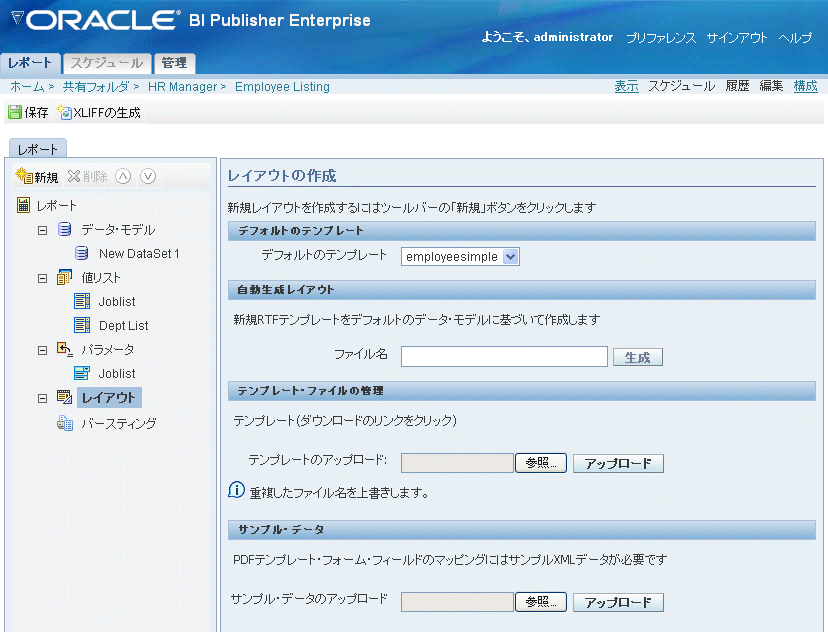The height and width of the screenshot is (632, 828).
Task: Click the XLIFF generation icon
Action: tap(64, 112)
